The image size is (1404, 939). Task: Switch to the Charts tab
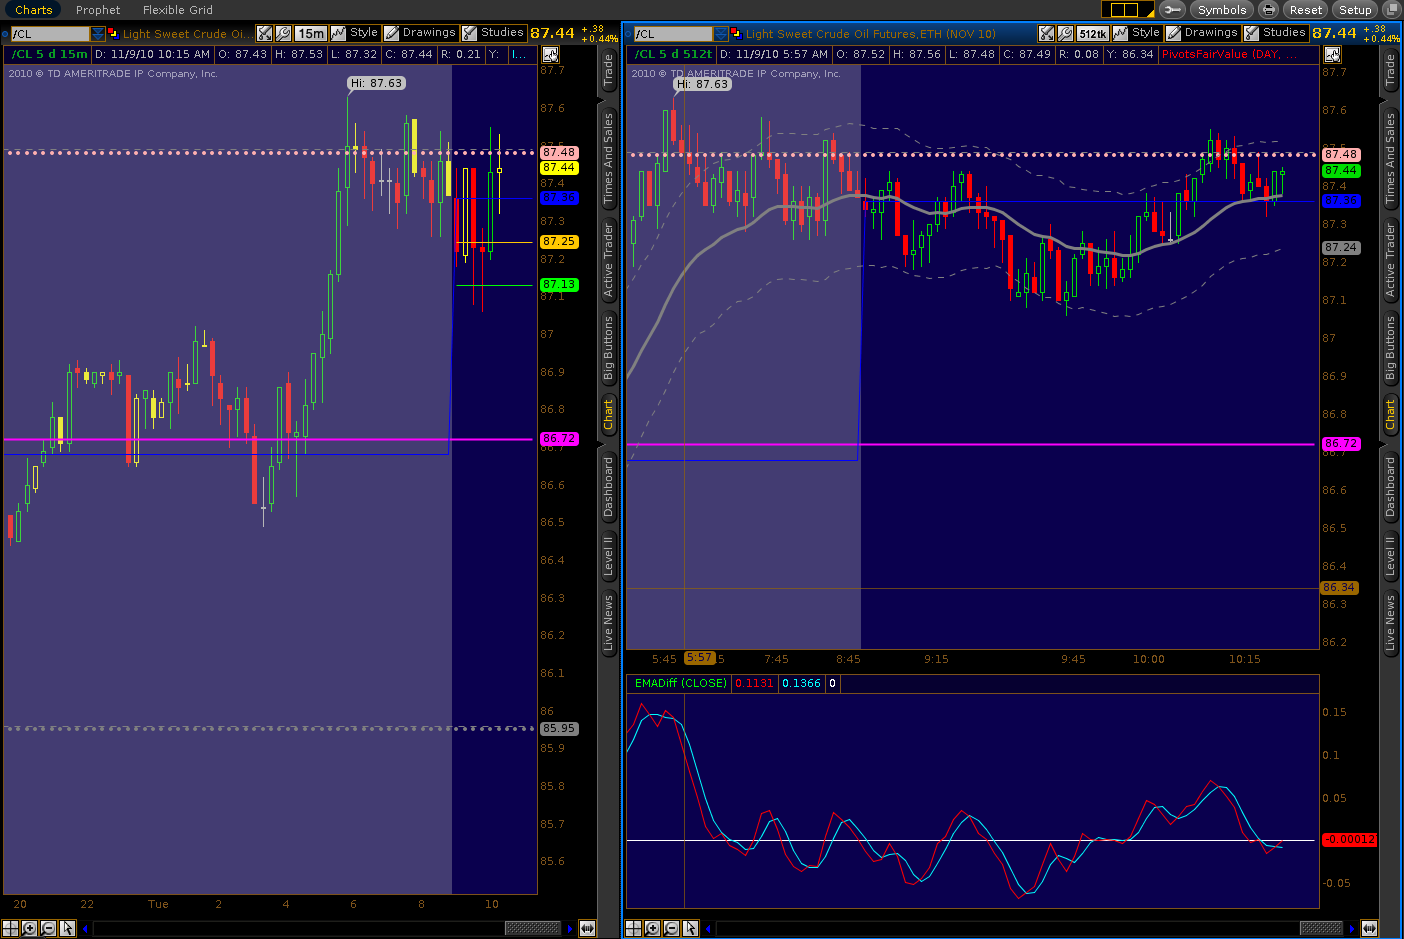pyautogui.click(x=33, y=10)
